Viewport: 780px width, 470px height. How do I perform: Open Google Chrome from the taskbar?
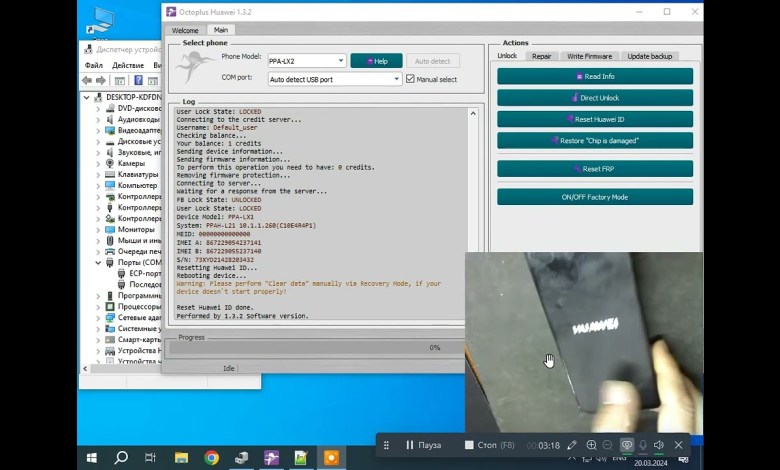(x=212, y=458)
